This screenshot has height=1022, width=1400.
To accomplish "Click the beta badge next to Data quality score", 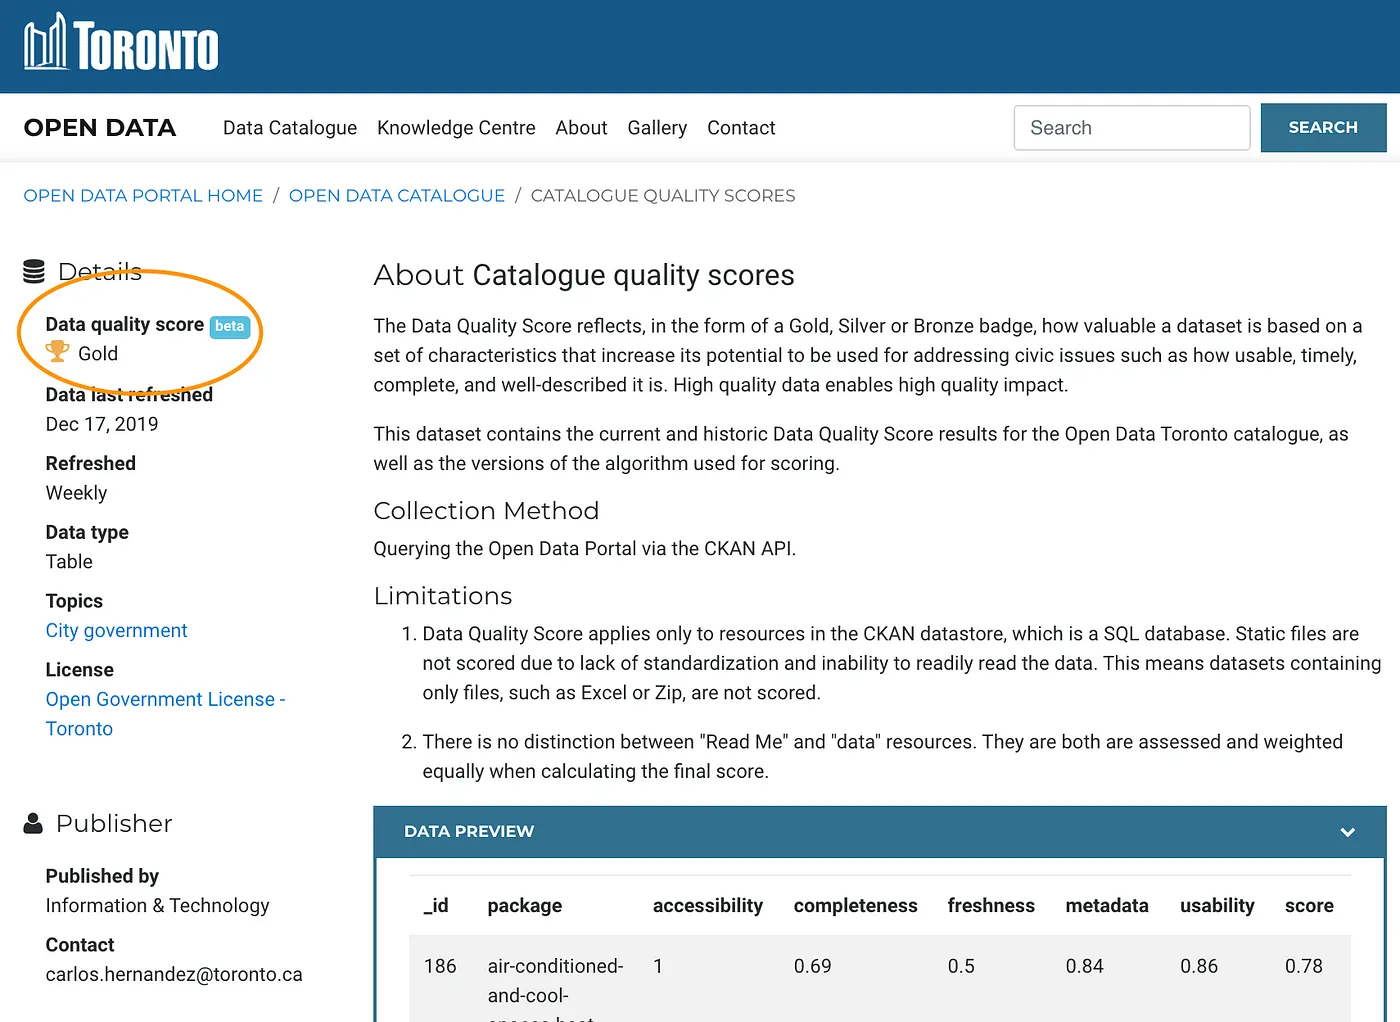I will click(229, 326).
